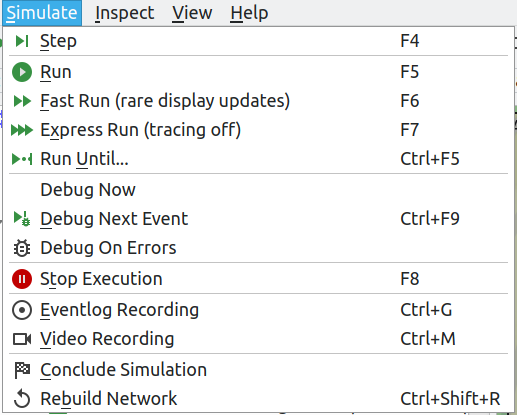Image resolution: width=517 pixels, height=415 pixels.
Task: Toggle Video Recording
Action: pos(258,339)
